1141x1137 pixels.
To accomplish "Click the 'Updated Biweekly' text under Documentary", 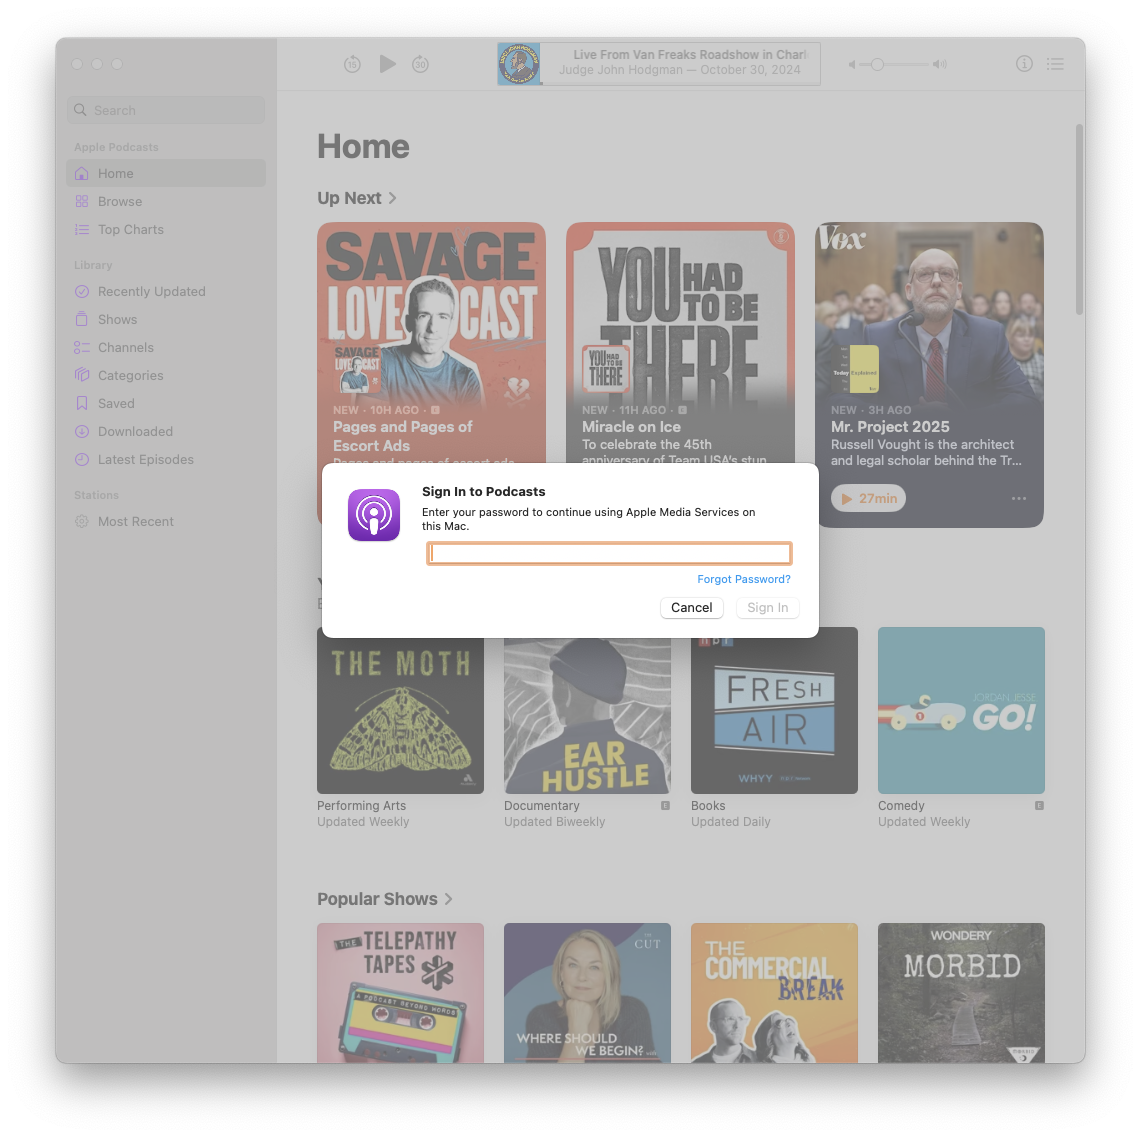I will click(554, 821).
